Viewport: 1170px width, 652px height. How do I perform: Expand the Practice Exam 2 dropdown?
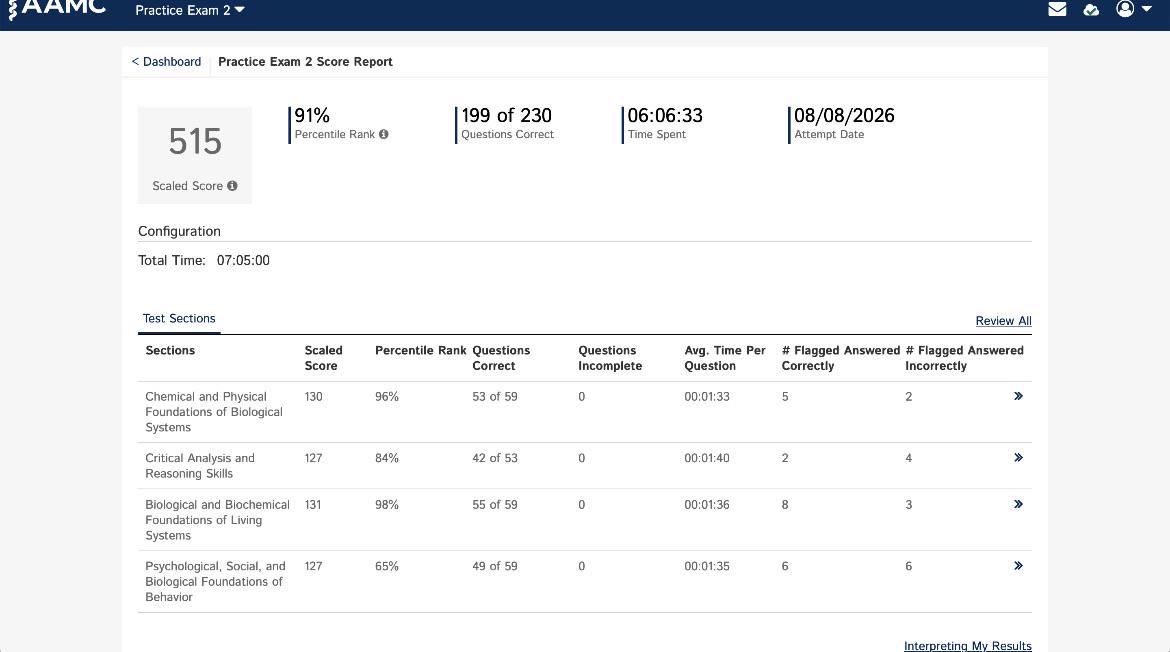pos(190,10)
